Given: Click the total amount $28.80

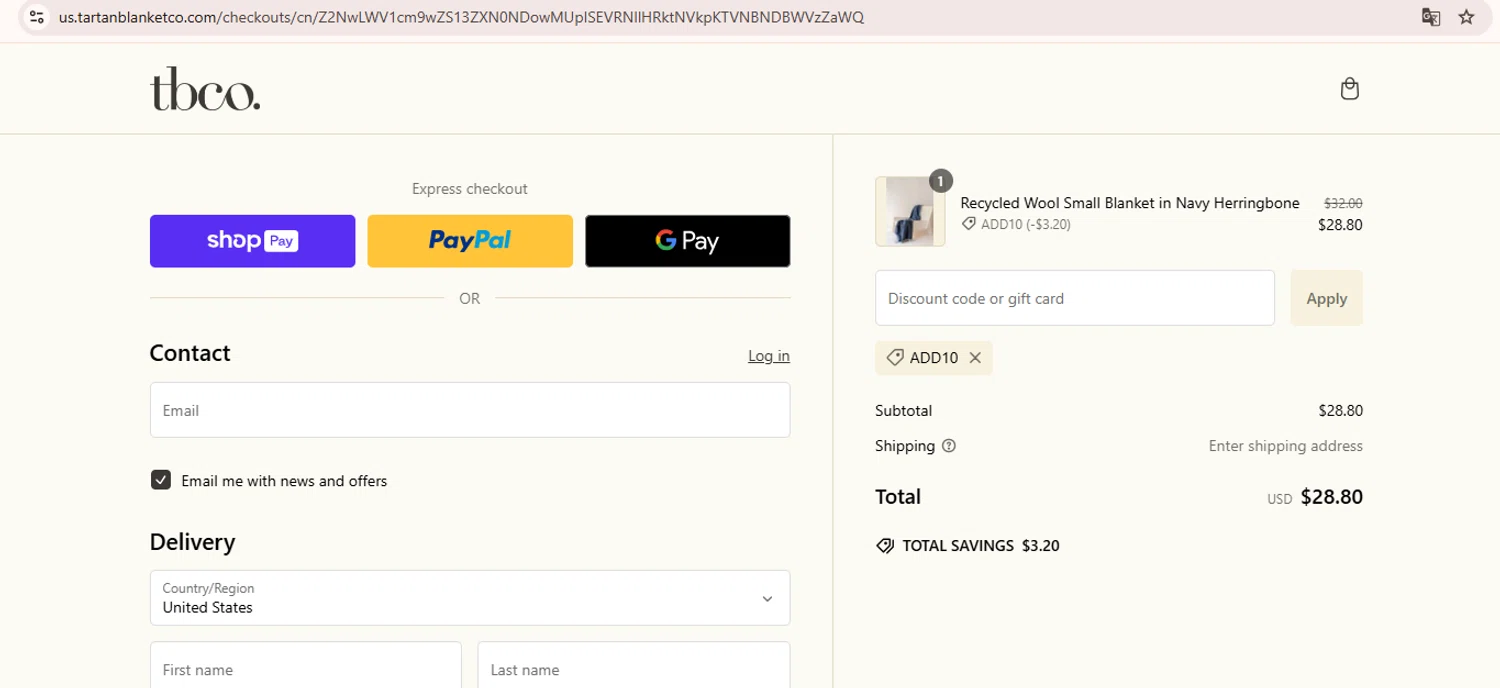Looking at the screenshot, I should coord(1331,497).
